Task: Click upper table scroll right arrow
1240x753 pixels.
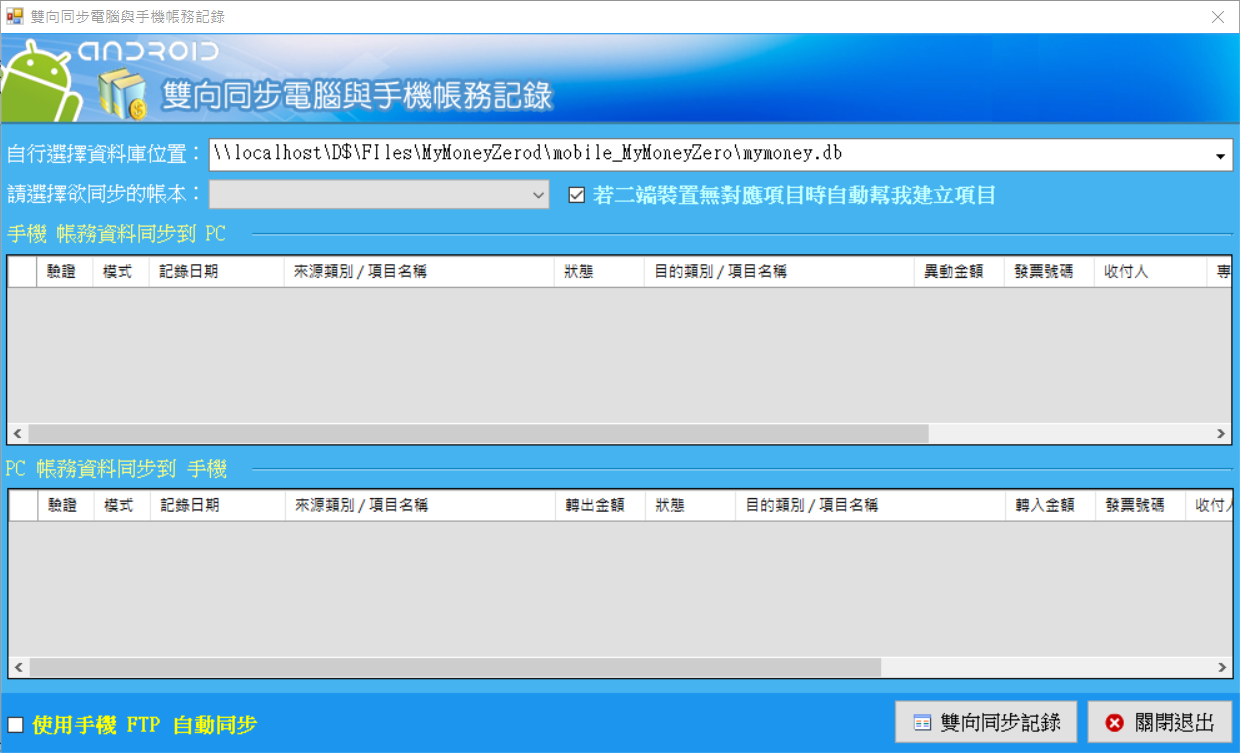Action: point(1221,434)
